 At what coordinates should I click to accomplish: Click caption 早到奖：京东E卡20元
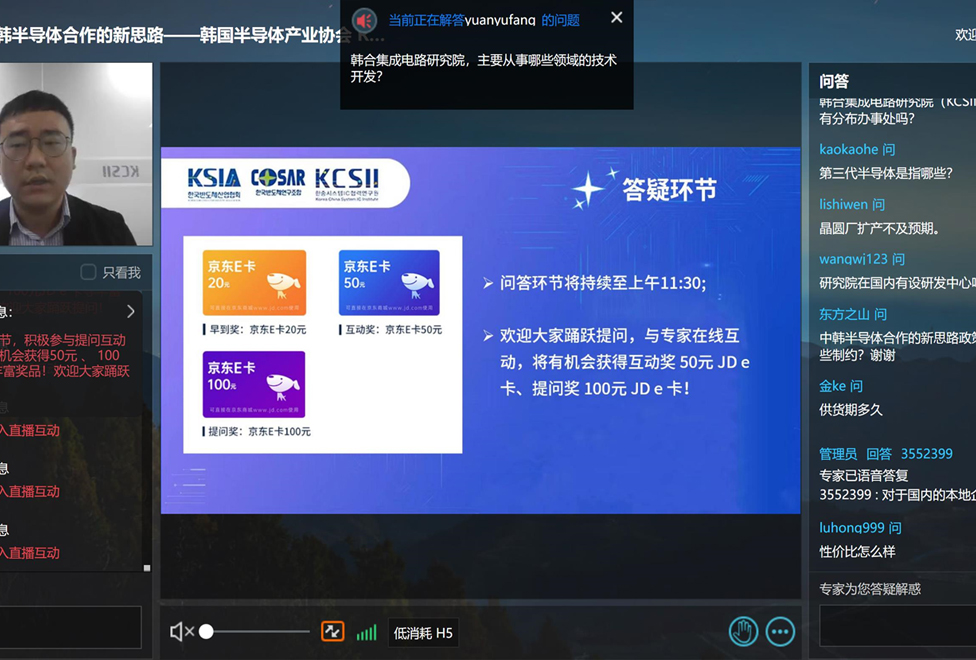[257, 329]
